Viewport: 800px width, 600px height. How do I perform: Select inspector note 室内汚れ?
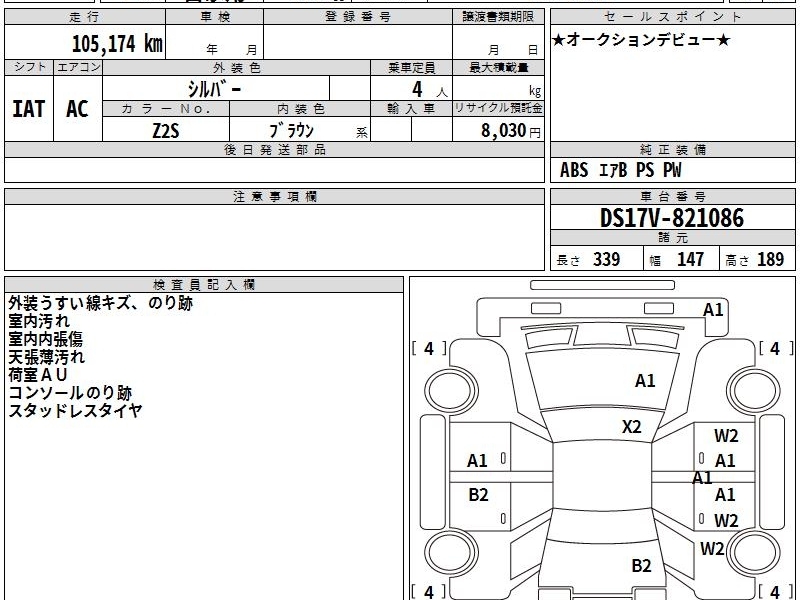tap(39, 321)
